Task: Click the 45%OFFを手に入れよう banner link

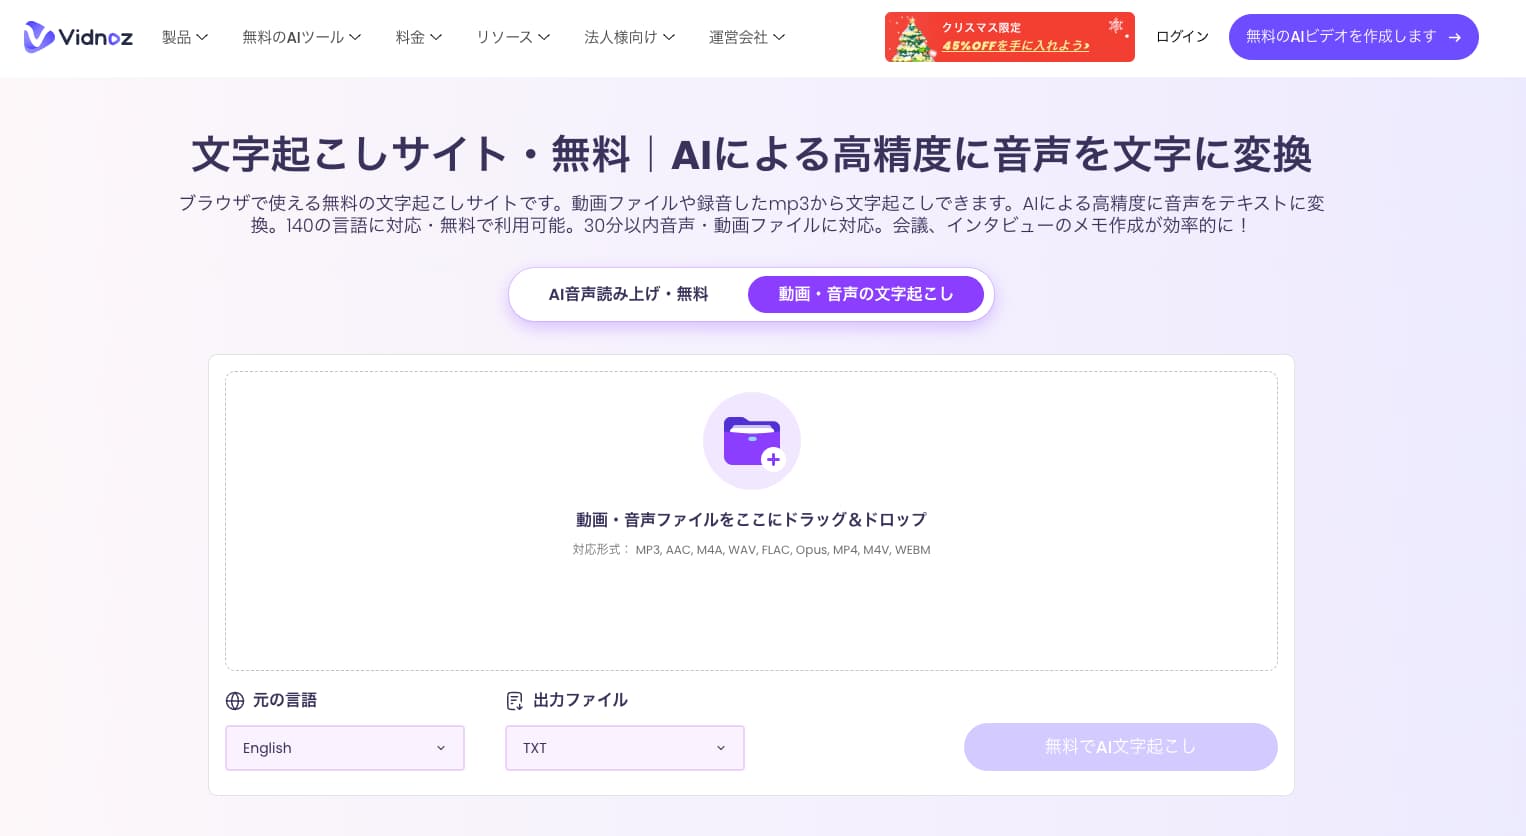Action: point(1017,44)
